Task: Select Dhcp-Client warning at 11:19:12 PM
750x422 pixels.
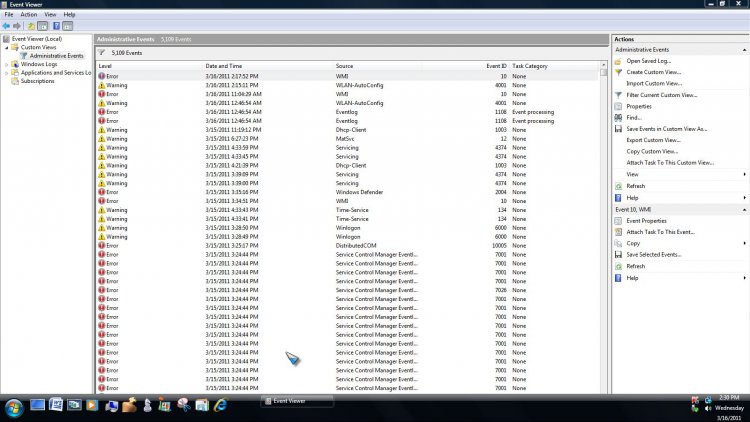Action: click(347, 130)
